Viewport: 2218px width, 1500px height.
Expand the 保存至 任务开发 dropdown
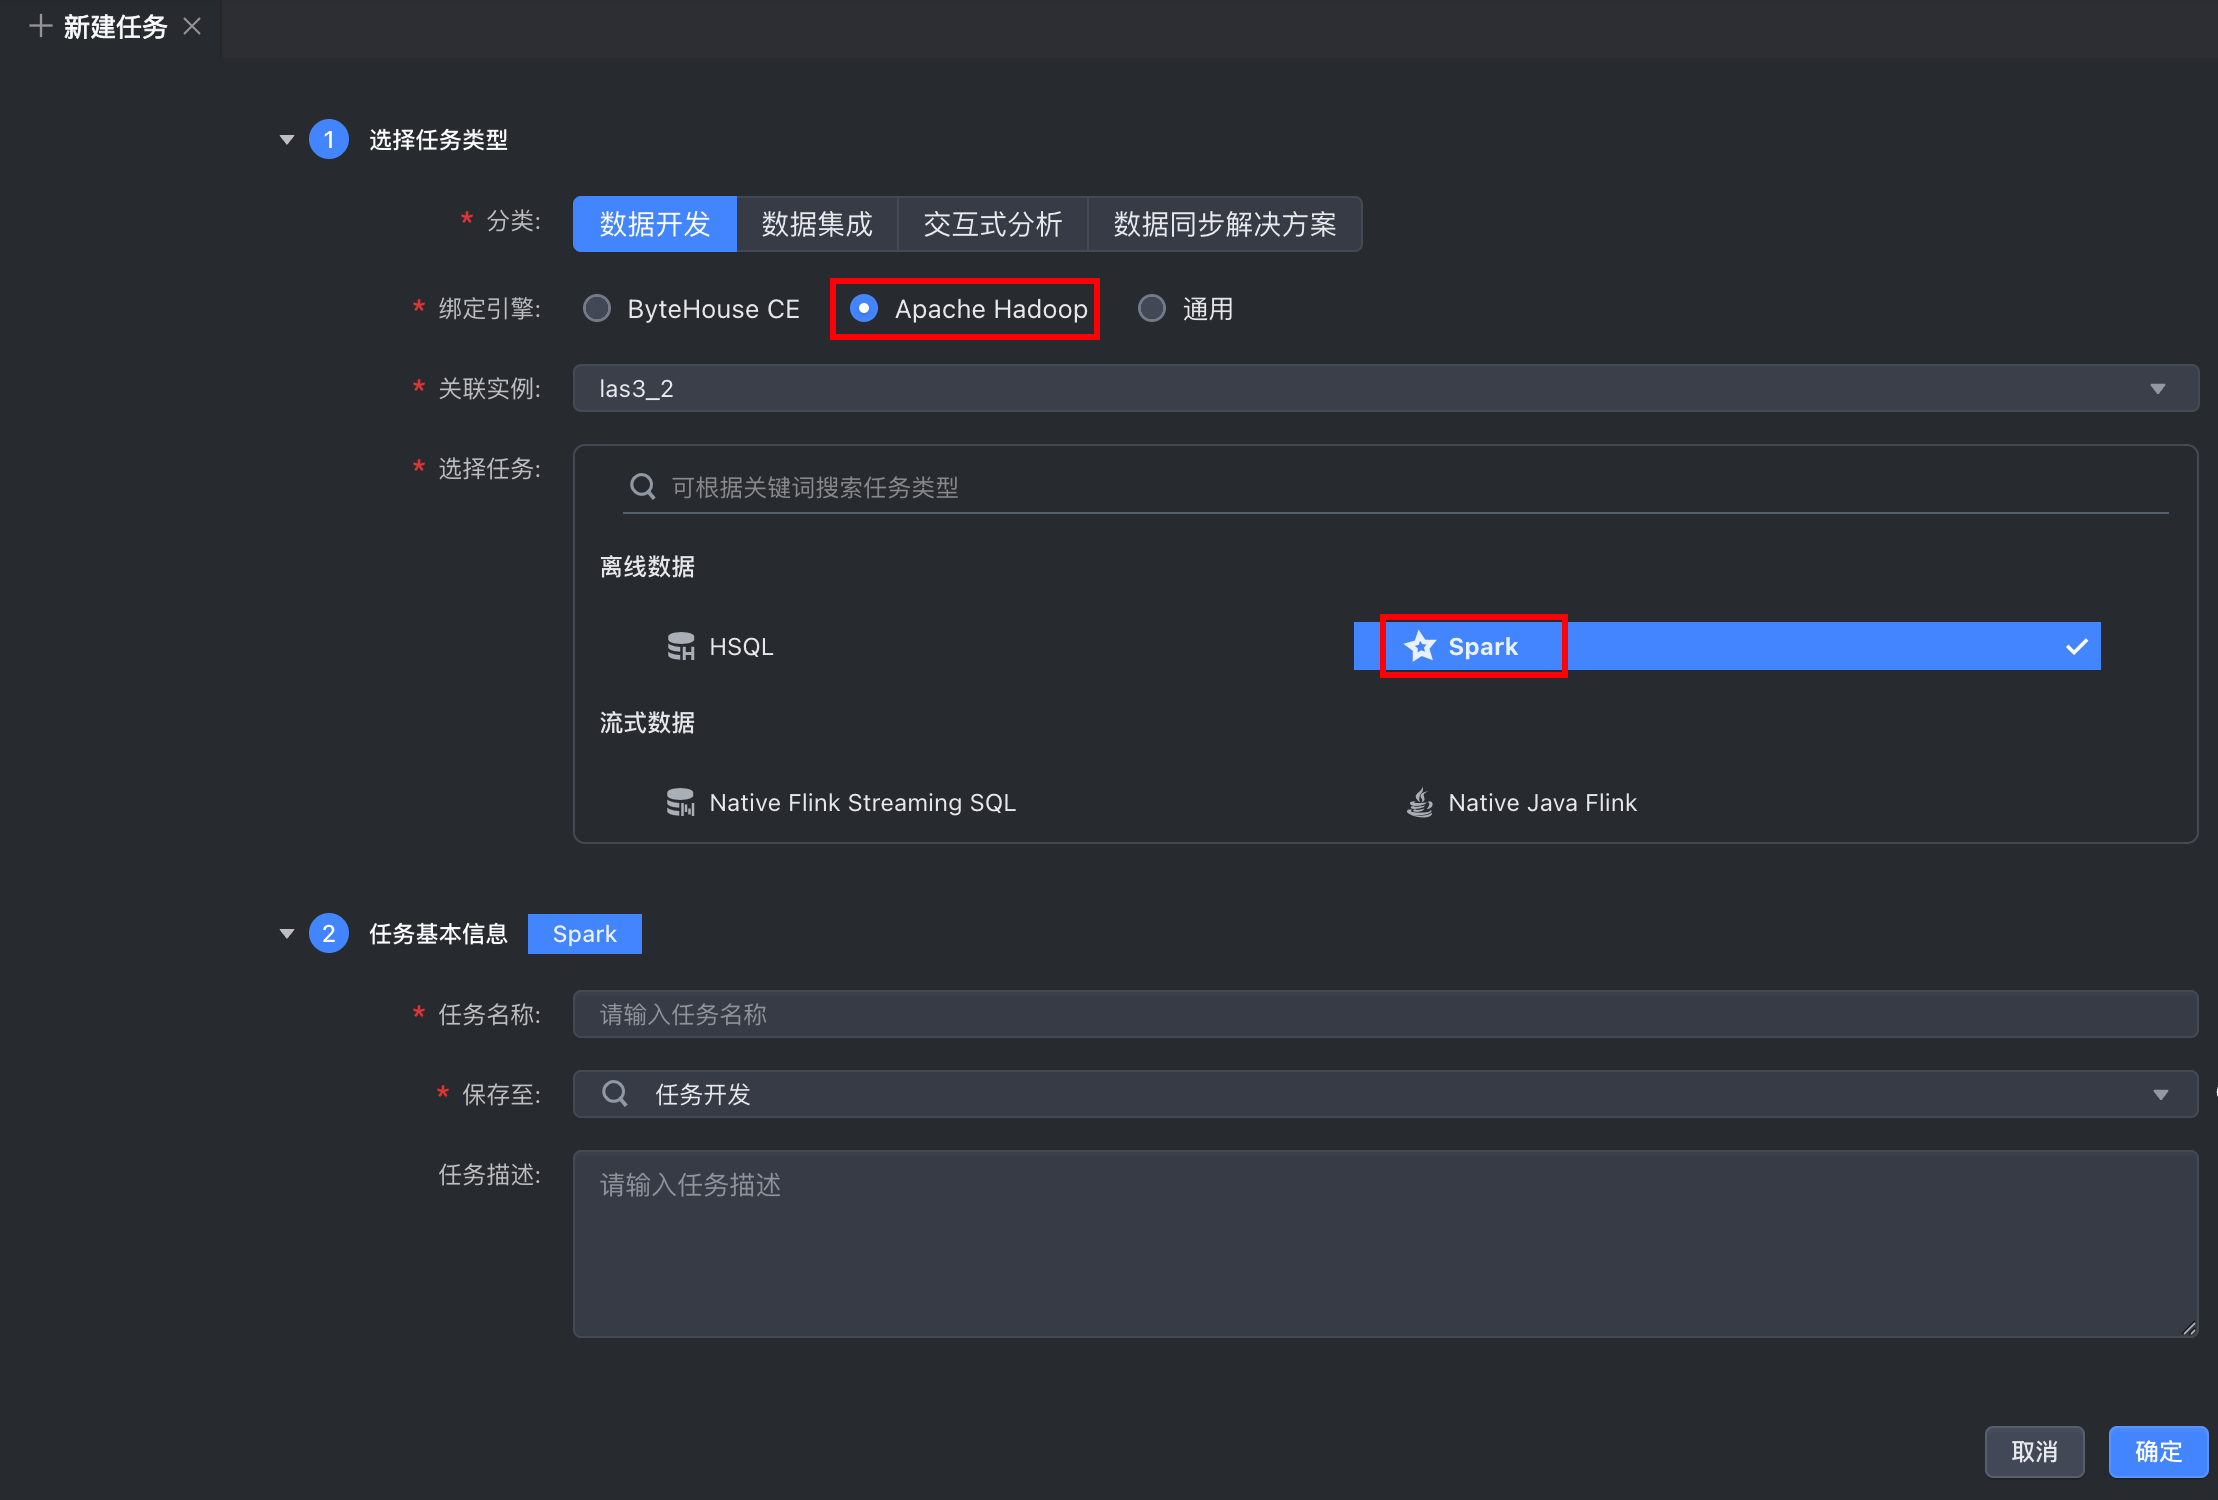pos(2160,1095)
